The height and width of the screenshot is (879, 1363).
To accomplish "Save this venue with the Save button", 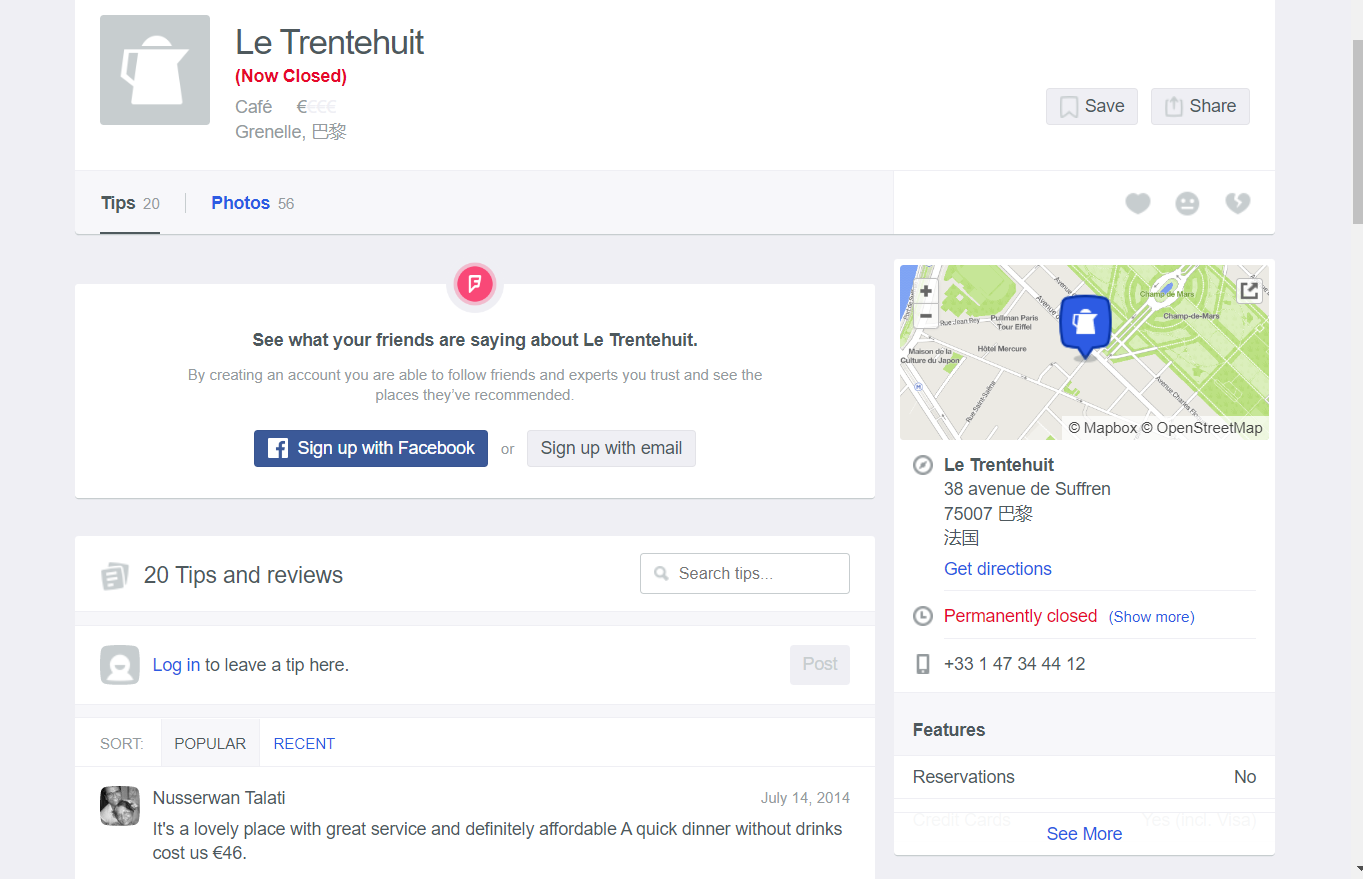I will pyautogui.click(x=1092, y=106).
